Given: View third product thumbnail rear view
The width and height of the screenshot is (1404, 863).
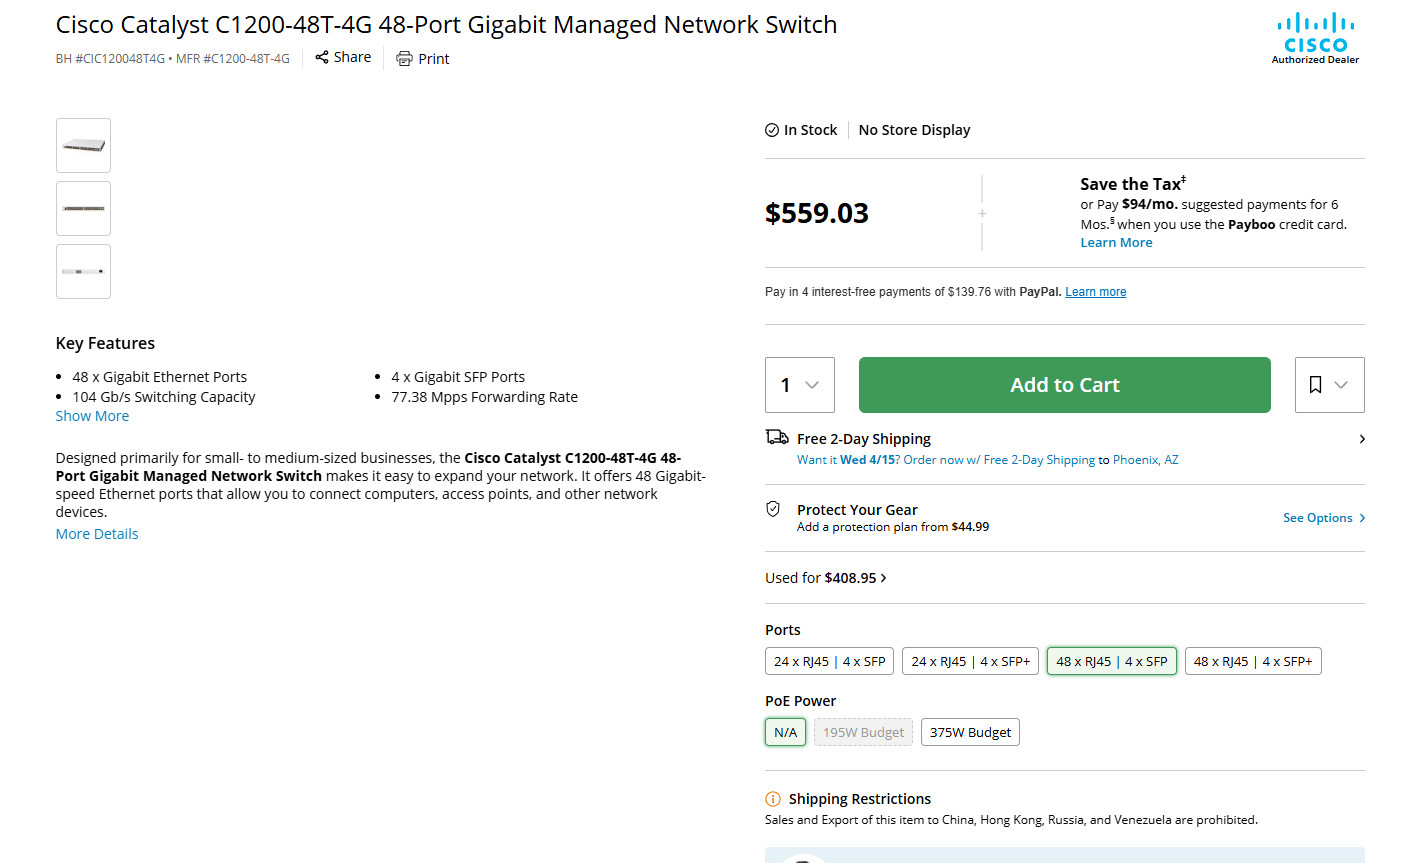Looking at the screenshot, I should coord(83,271).
